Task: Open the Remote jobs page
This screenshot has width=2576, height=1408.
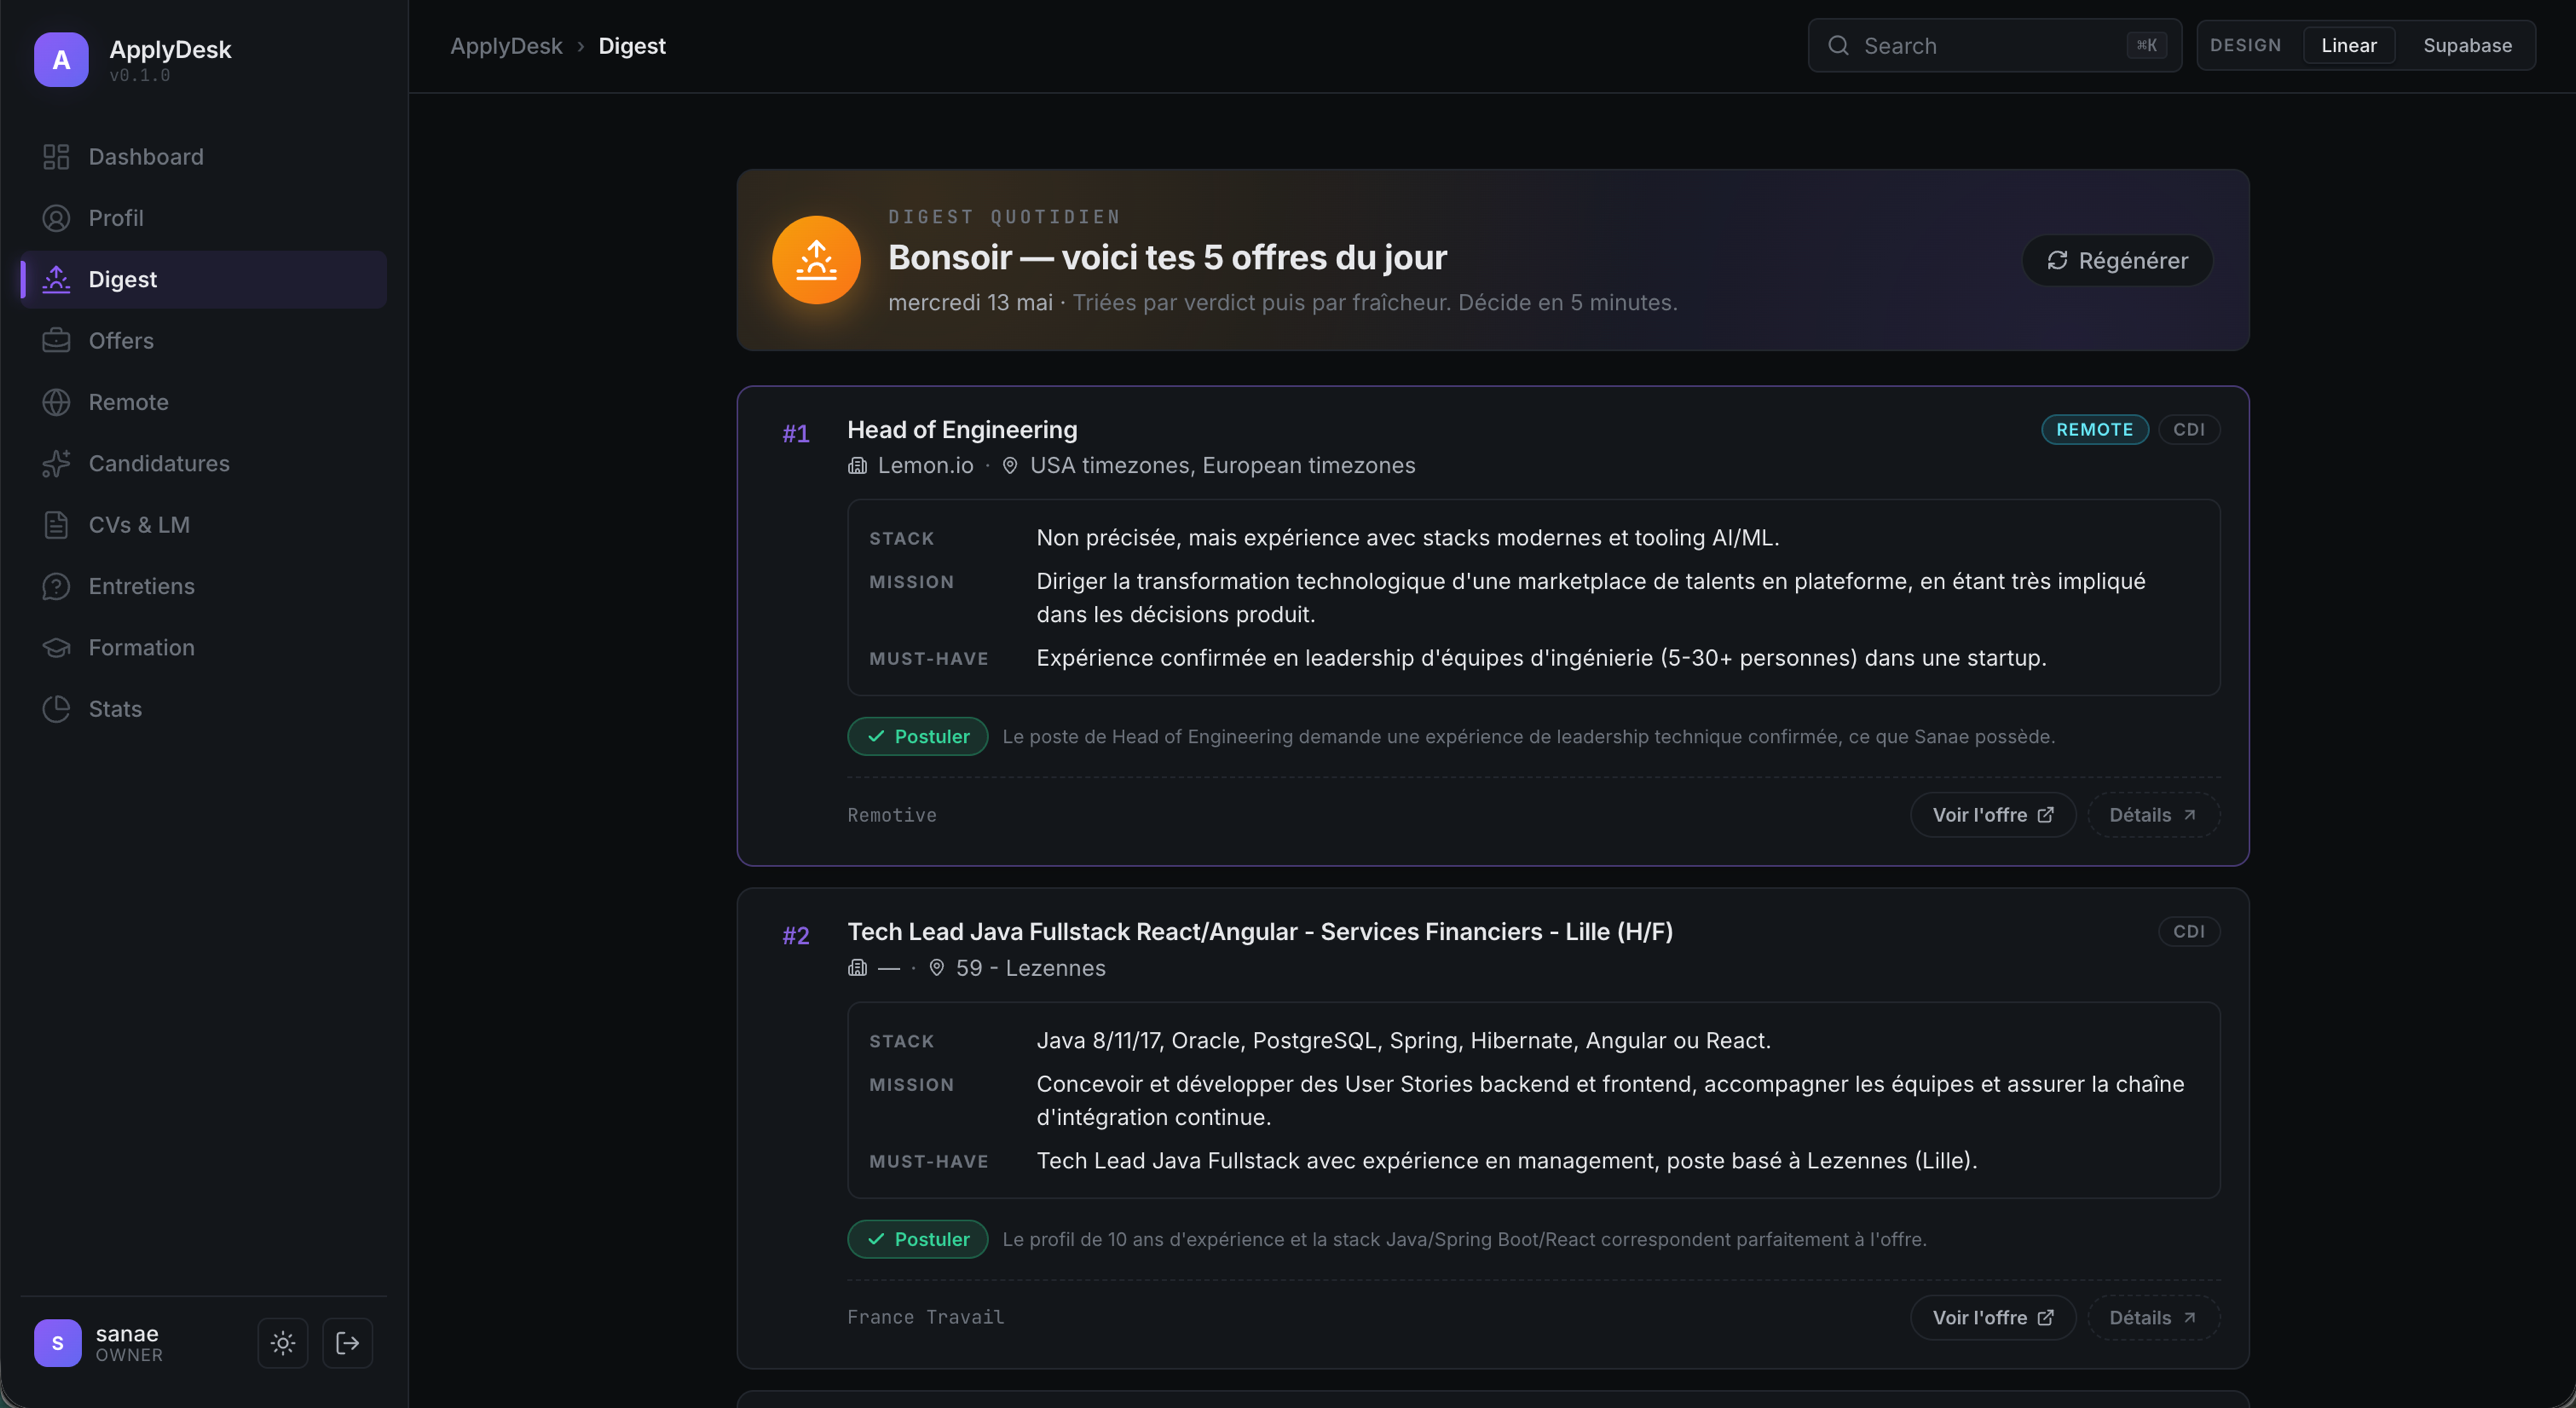Action: (x=203, y=402)
